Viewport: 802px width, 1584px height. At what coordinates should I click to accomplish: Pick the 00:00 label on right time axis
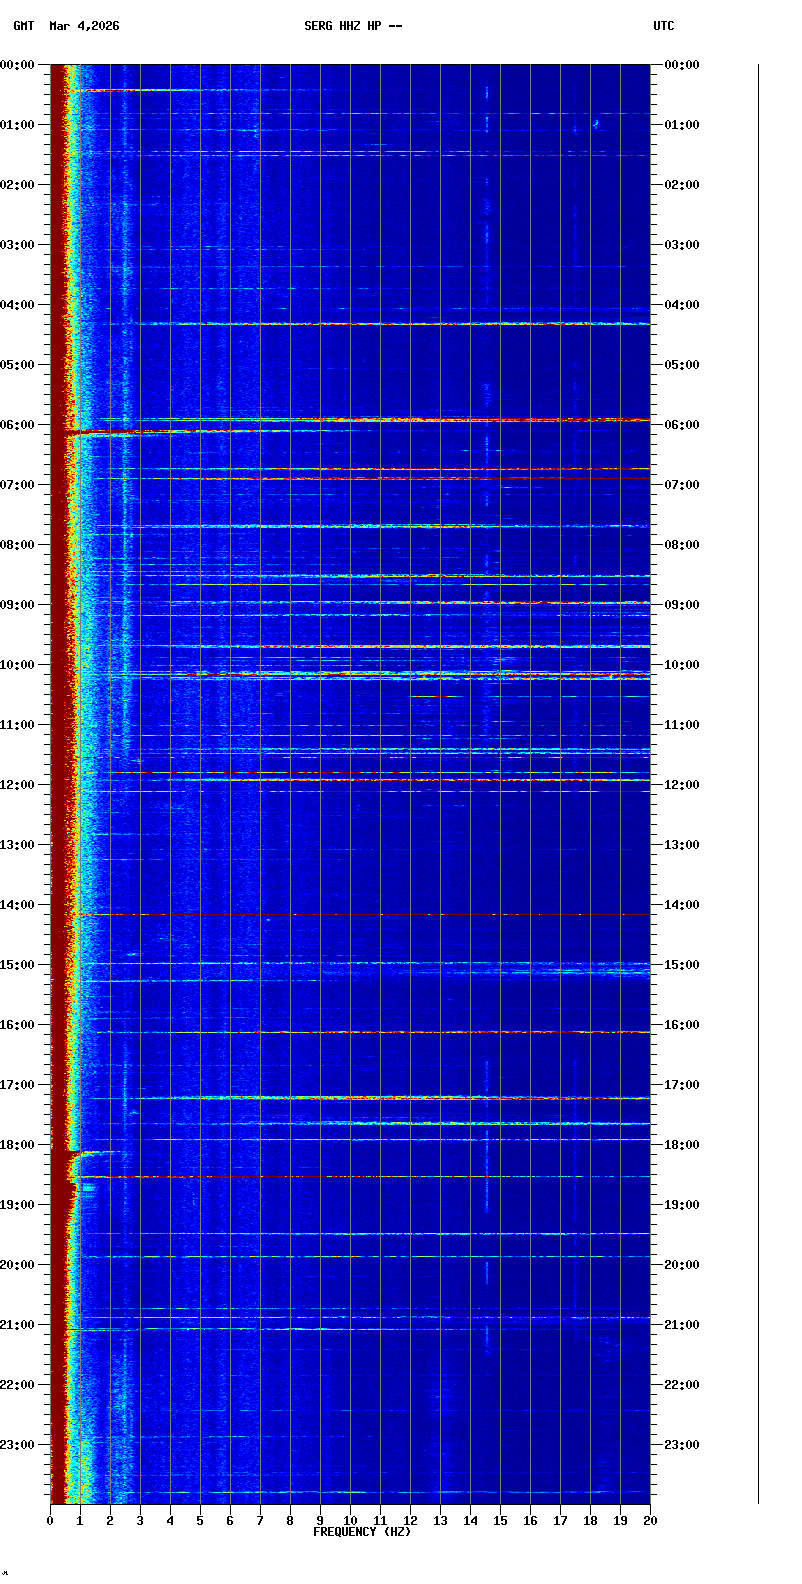[x=681, y=65]
